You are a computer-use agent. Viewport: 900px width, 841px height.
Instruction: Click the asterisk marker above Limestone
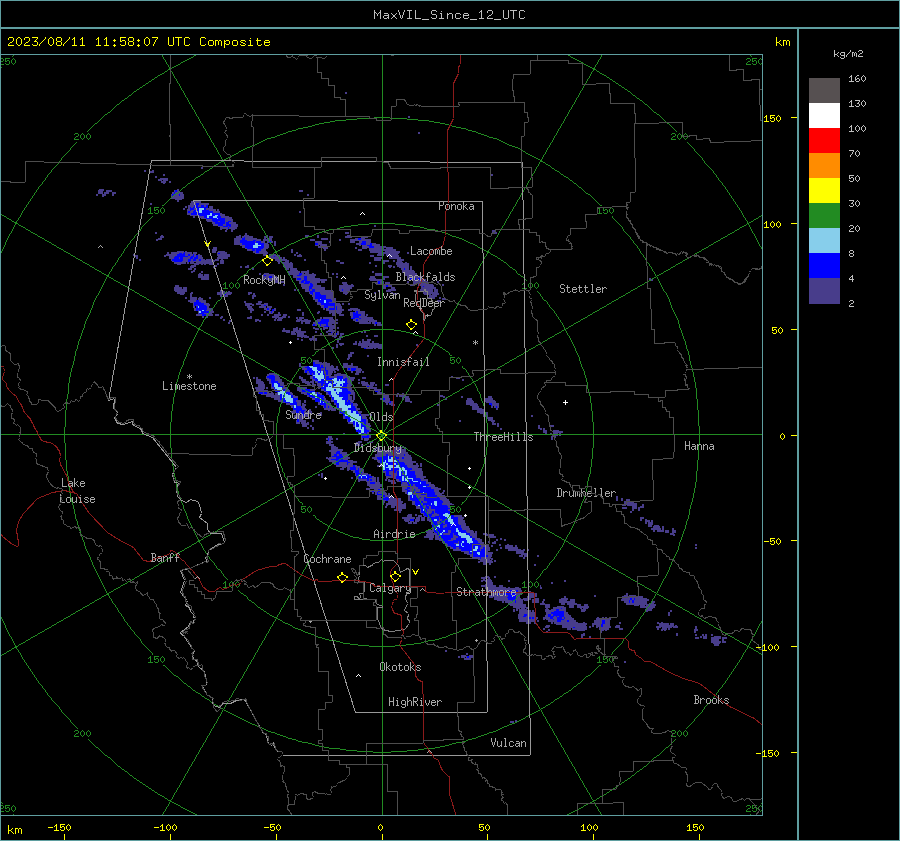(x=189, y=377)
